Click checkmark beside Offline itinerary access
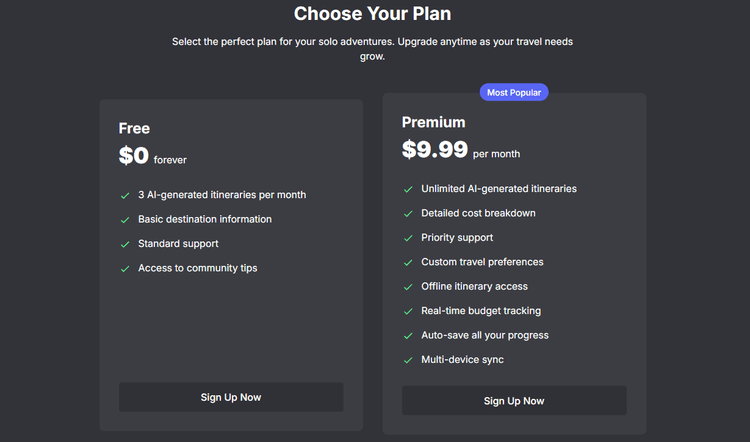The height and width of the screenshot is (442, 750). [x=408, y=287]
